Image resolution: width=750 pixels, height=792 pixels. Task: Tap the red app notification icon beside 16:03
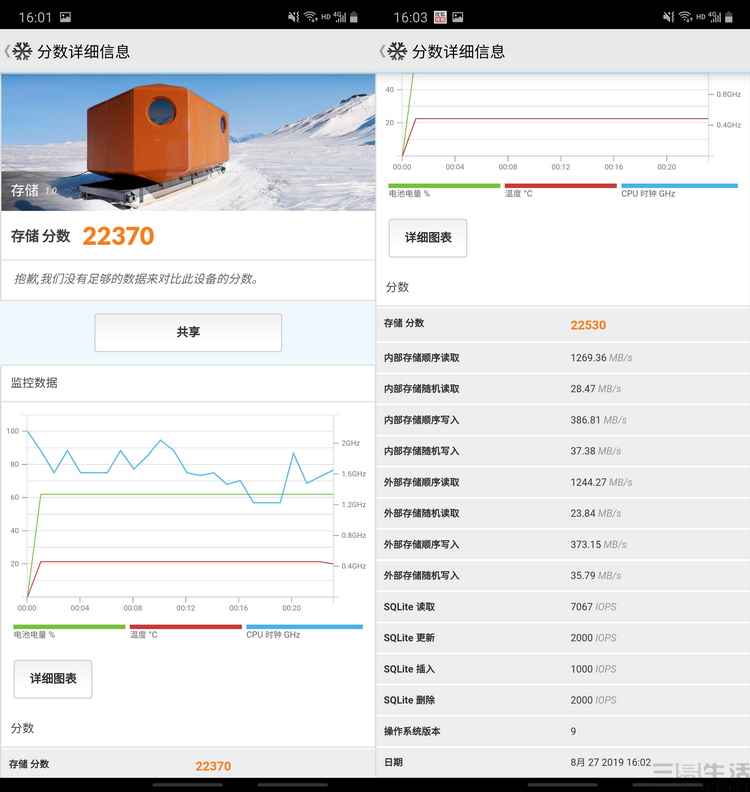440,17
